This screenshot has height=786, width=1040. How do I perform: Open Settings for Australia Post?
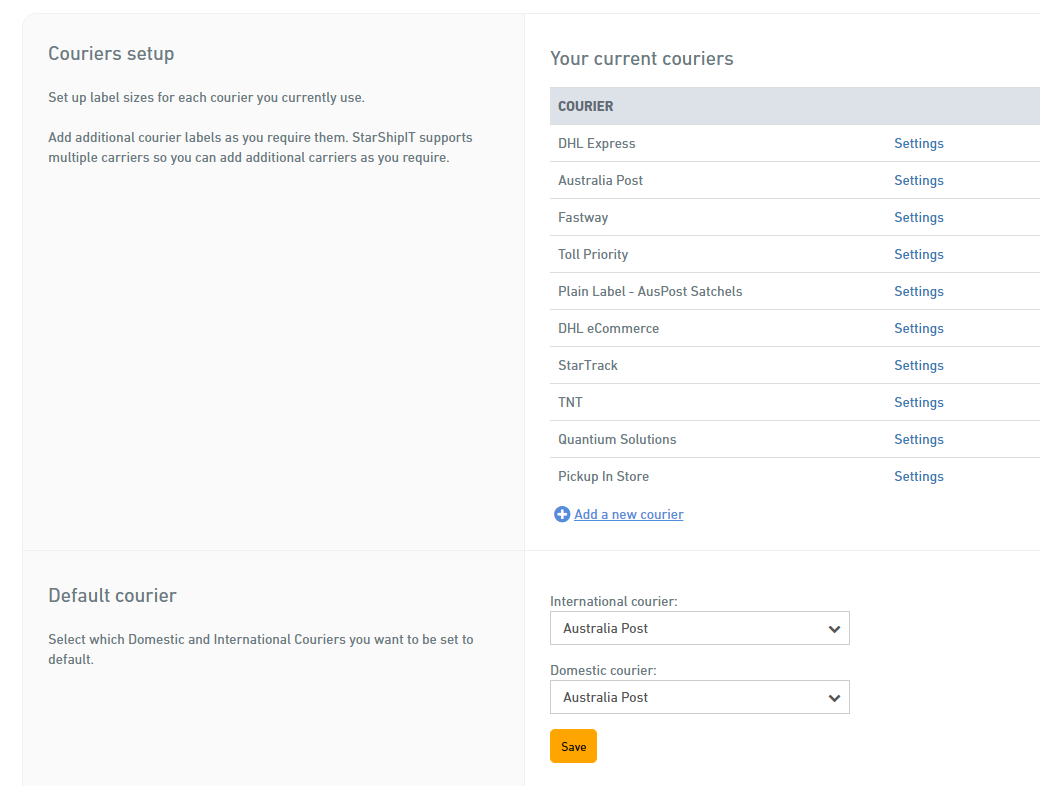pos(918,180)
